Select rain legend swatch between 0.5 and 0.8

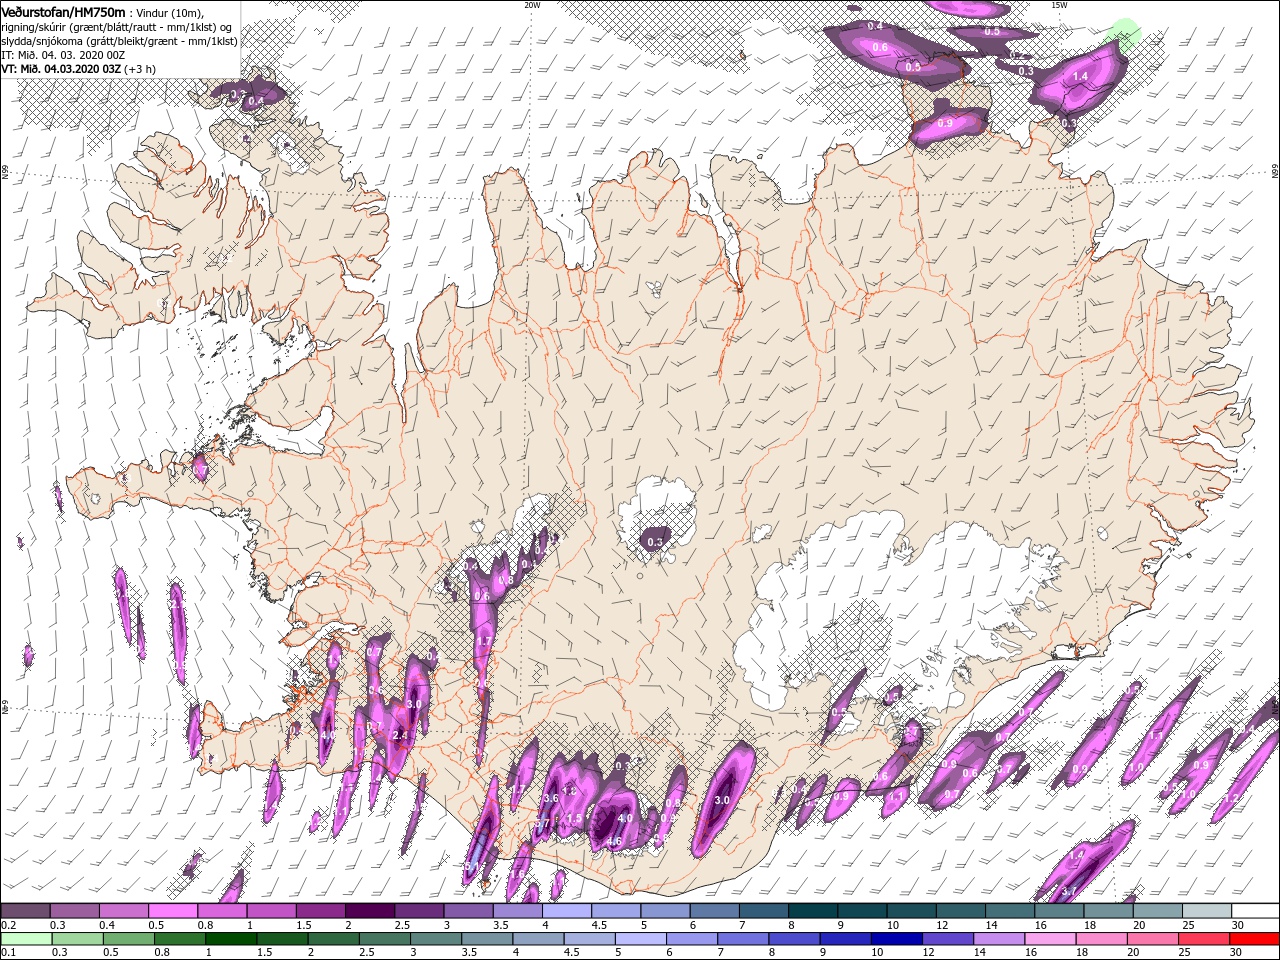pyautogui.click(x=128, y=939)
